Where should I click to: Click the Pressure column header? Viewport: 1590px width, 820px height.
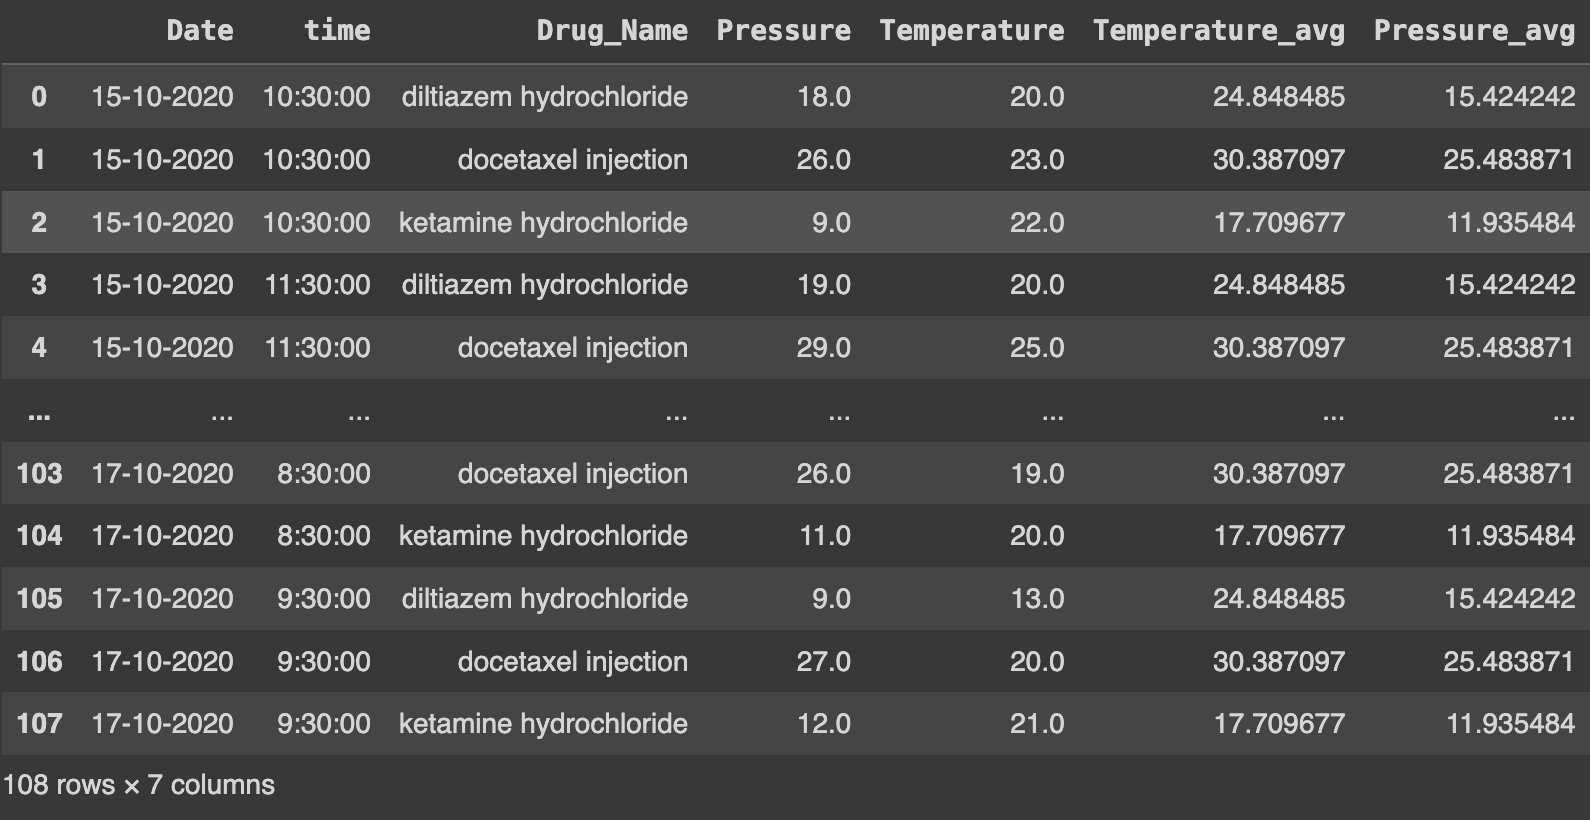pos(783,31)
